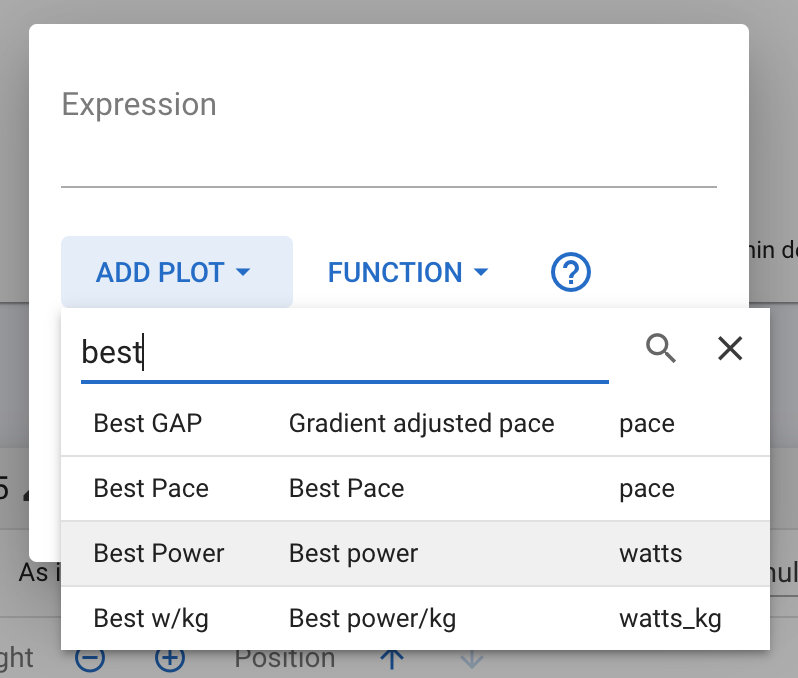Click the search box containing "best"
The height and width of the screenshot is (678, 798).
[344, 353]
